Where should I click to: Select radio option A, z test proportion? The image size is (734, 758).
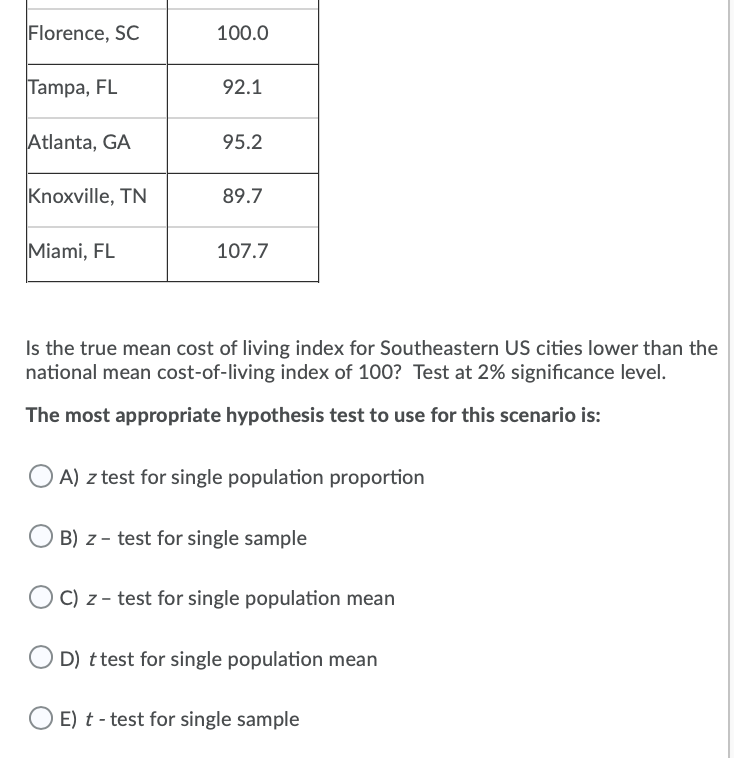click(41, 476)
